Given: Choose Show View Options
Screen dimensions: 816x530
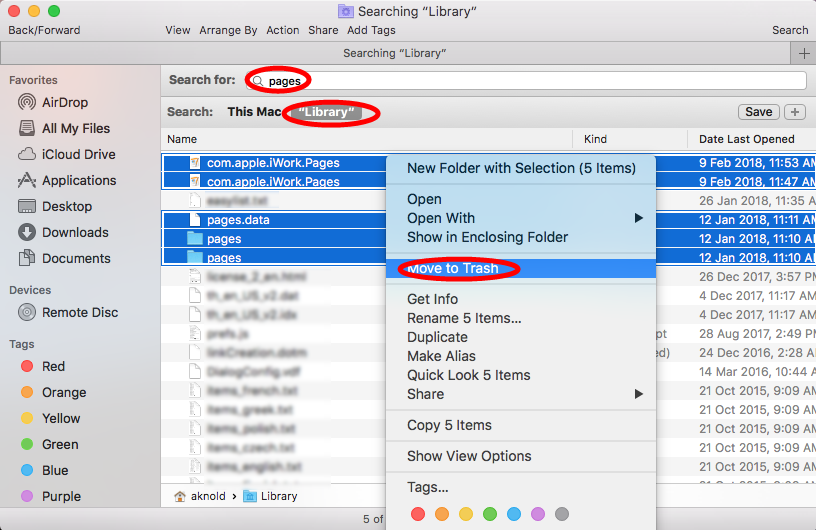Looking at the screenshot, I should point(521,456).
